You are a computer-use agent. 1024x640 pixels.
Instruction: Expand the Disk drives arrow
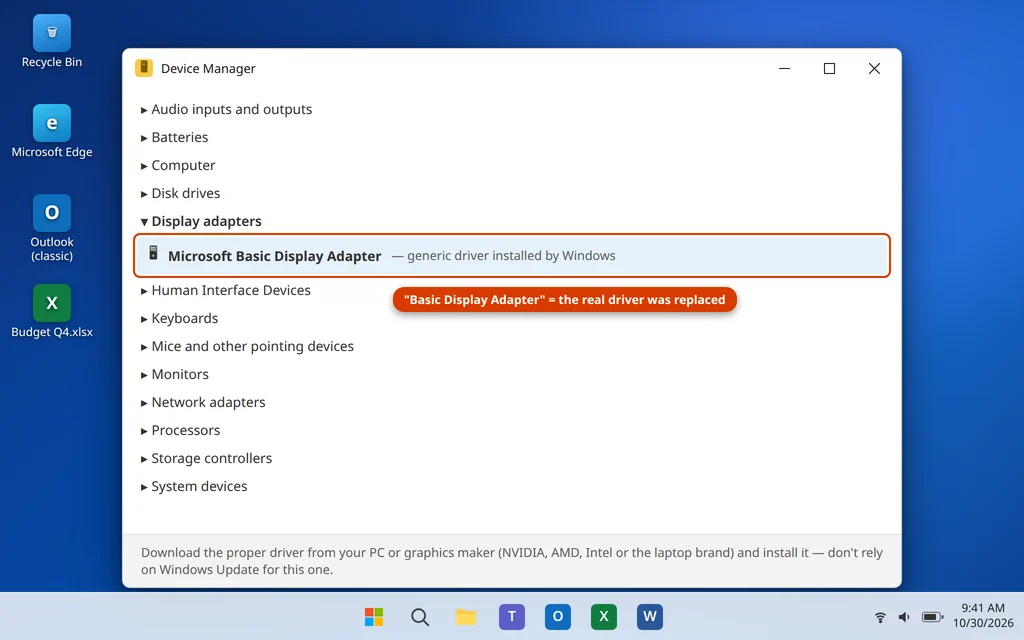click(144, 194)
